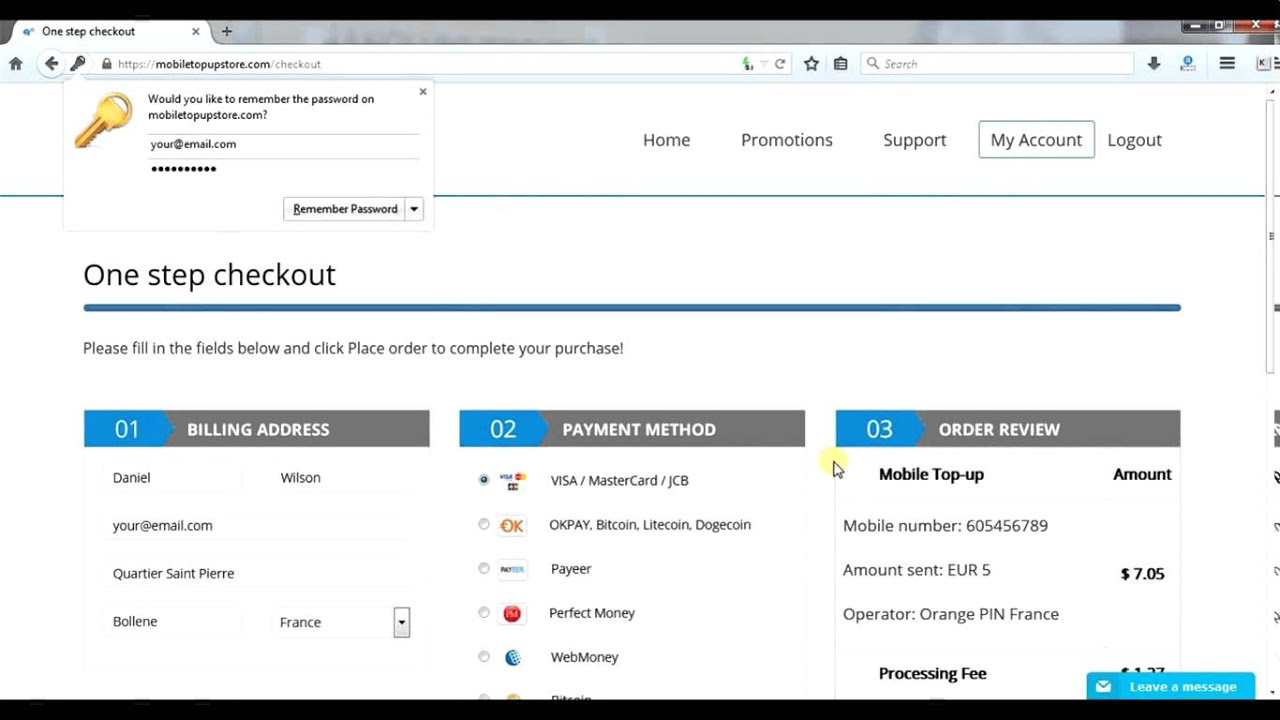Click the Perfect Money logo icon
This screenshot has height=720, width=1280.
pos(512,613)
